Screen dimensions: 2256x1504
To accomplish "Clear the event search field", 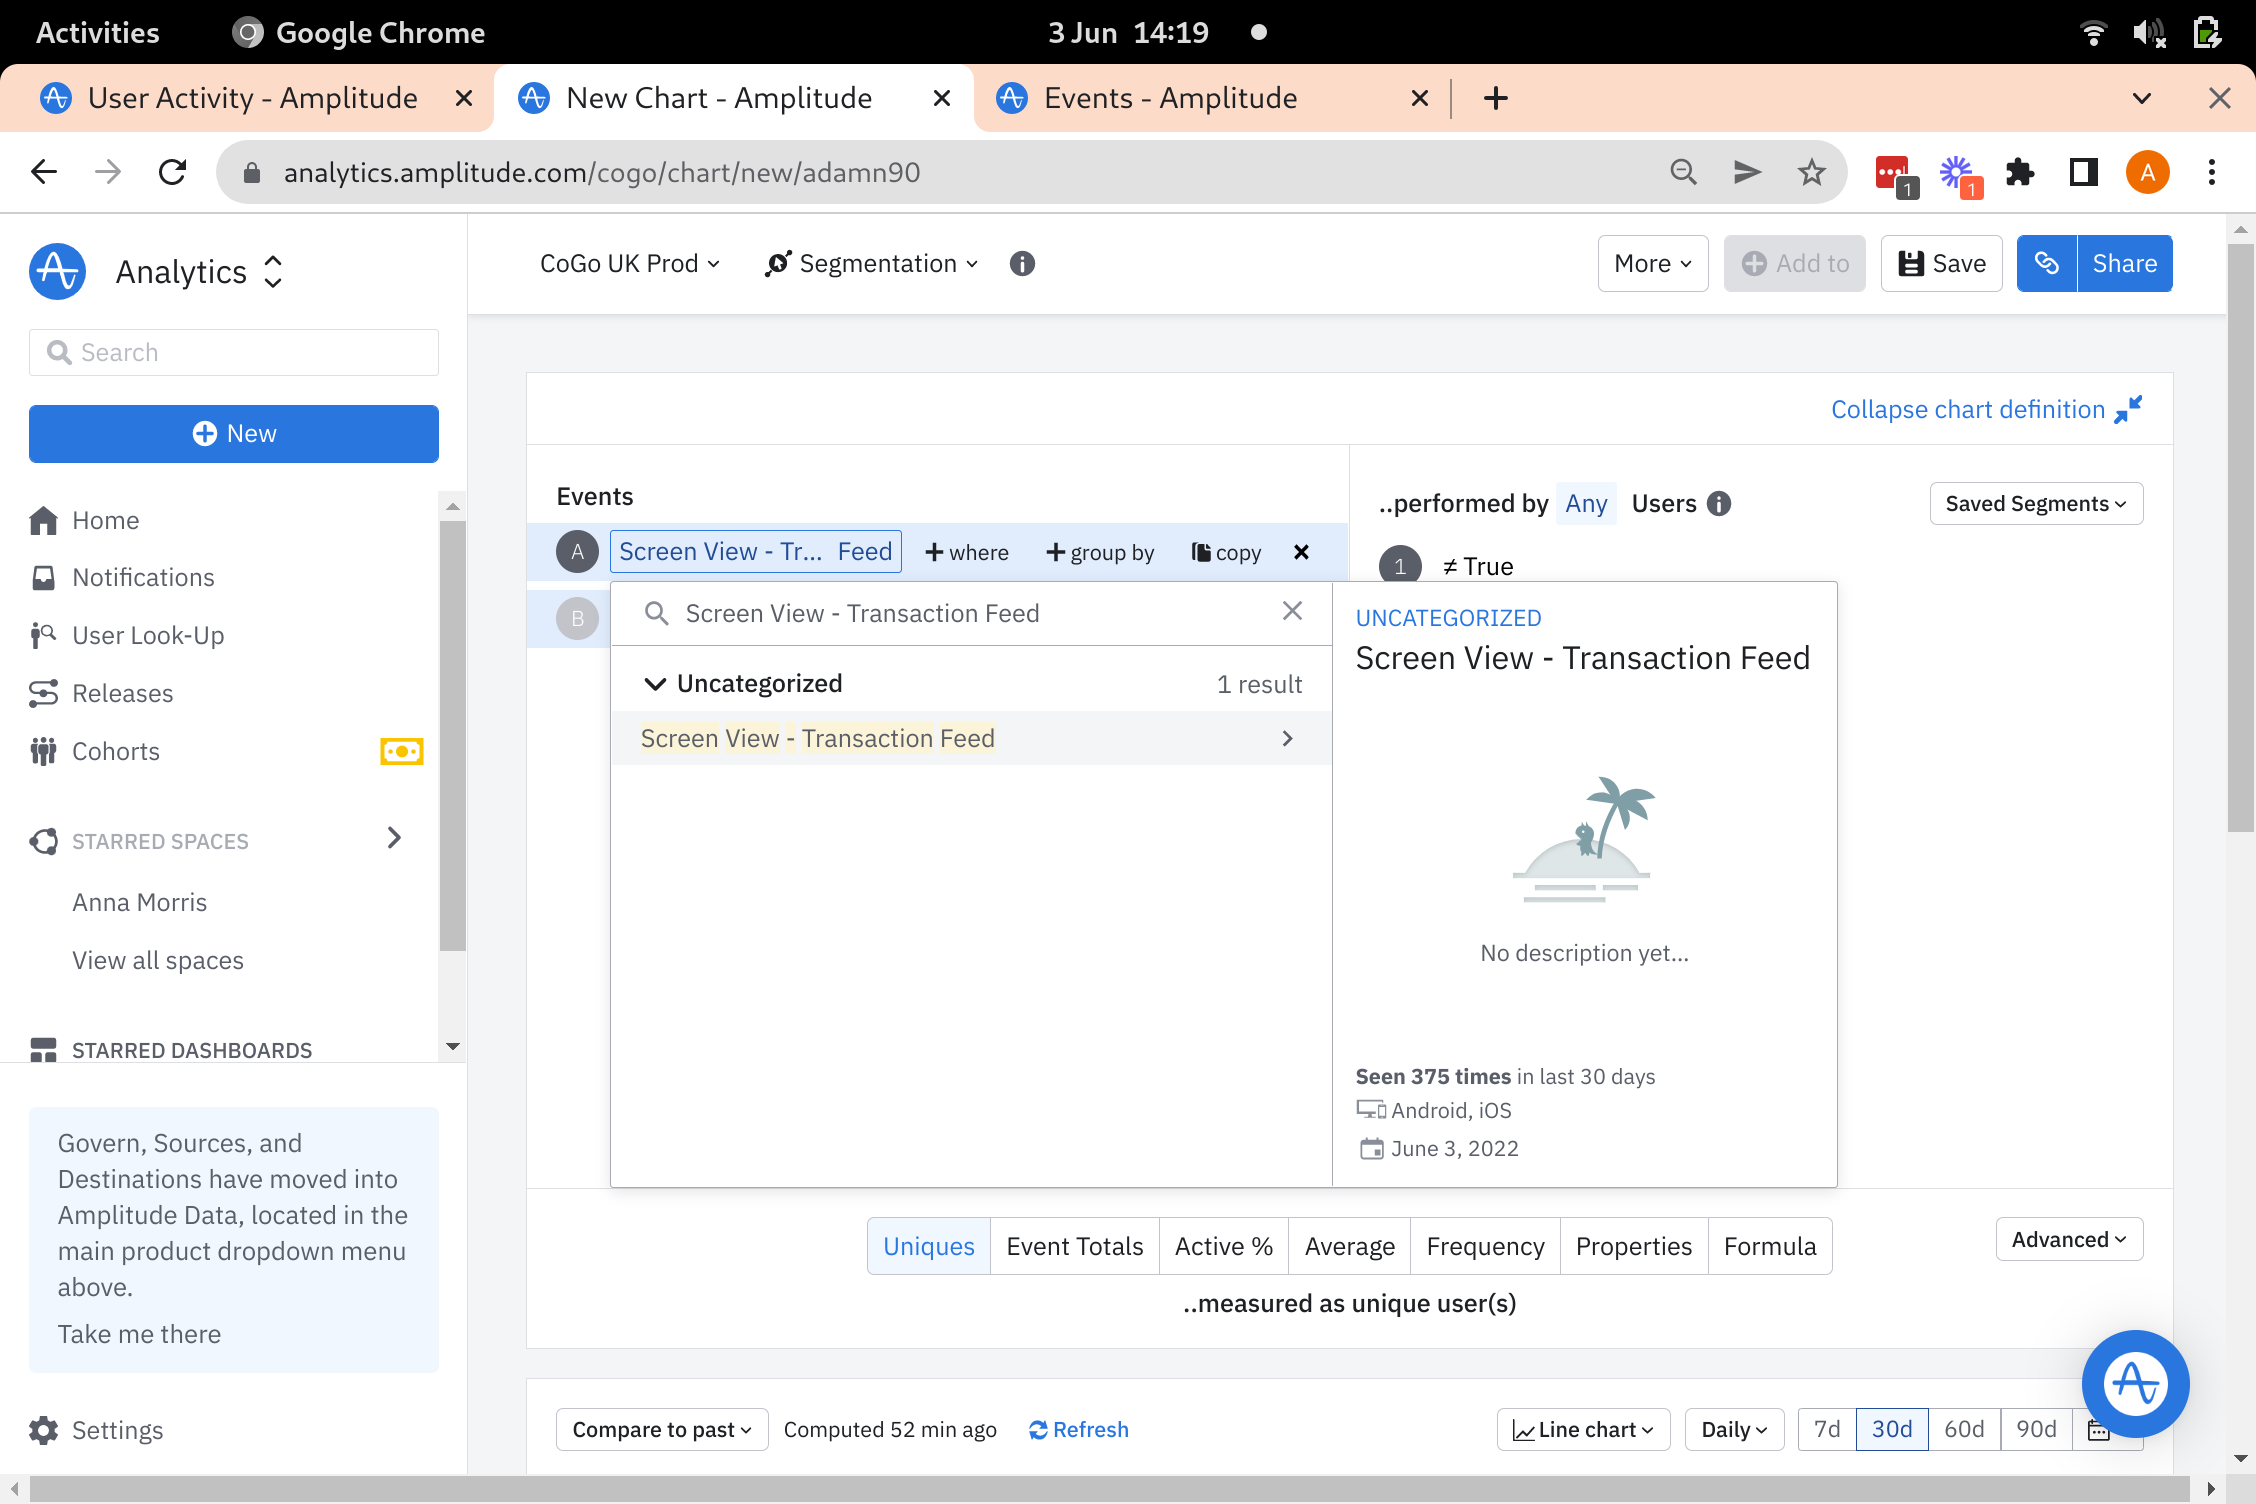I will point(1292,611).
